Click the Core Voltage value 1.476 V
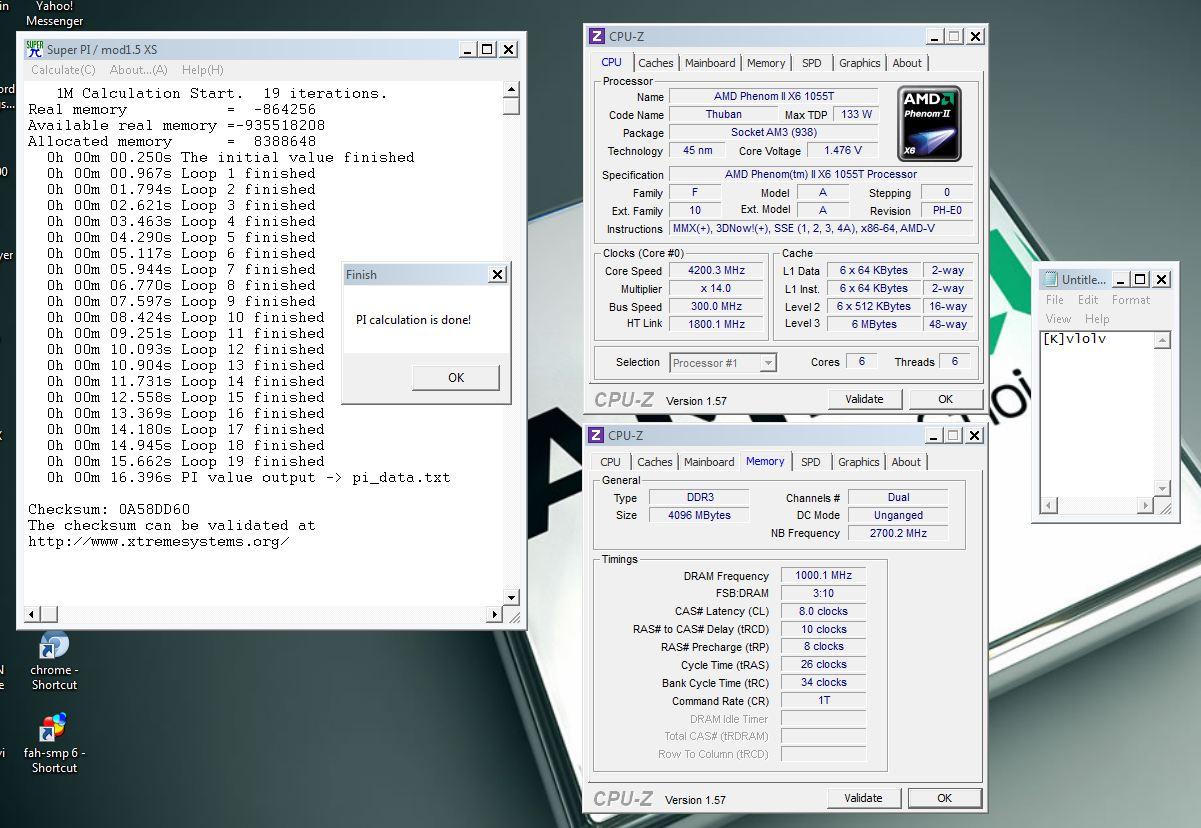This screenshot has height=828, width=1201. [842, 151]
